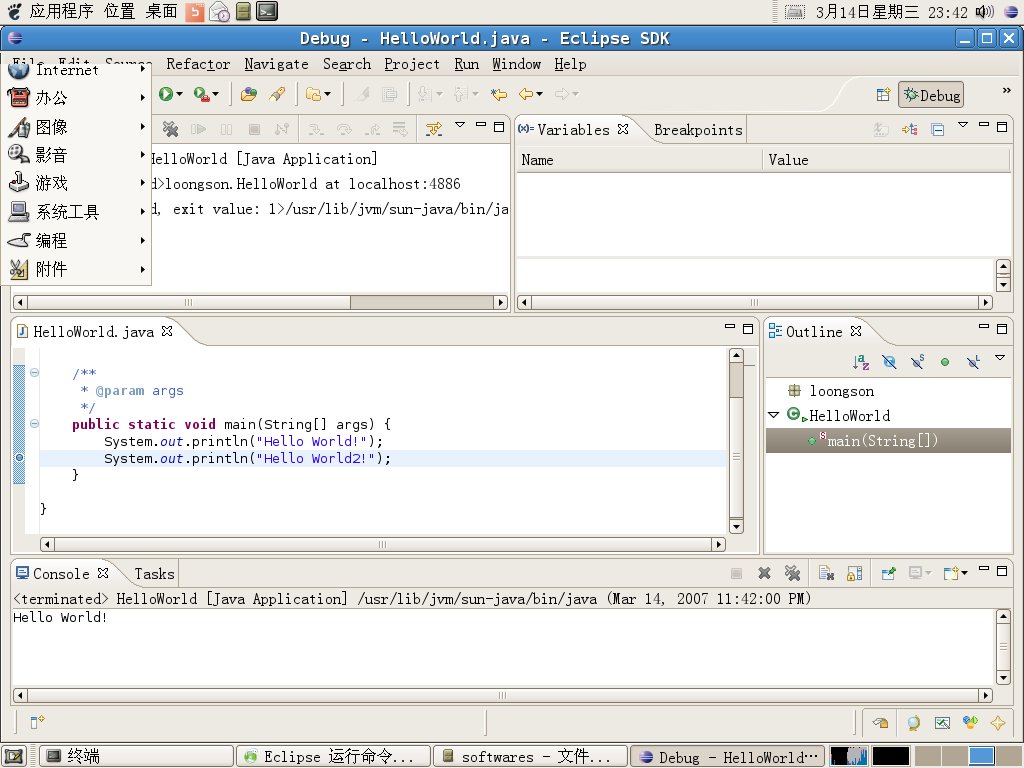Click the green Run button in toolbar
This screenshot has width=1024, height=768.
pos(166,94)
